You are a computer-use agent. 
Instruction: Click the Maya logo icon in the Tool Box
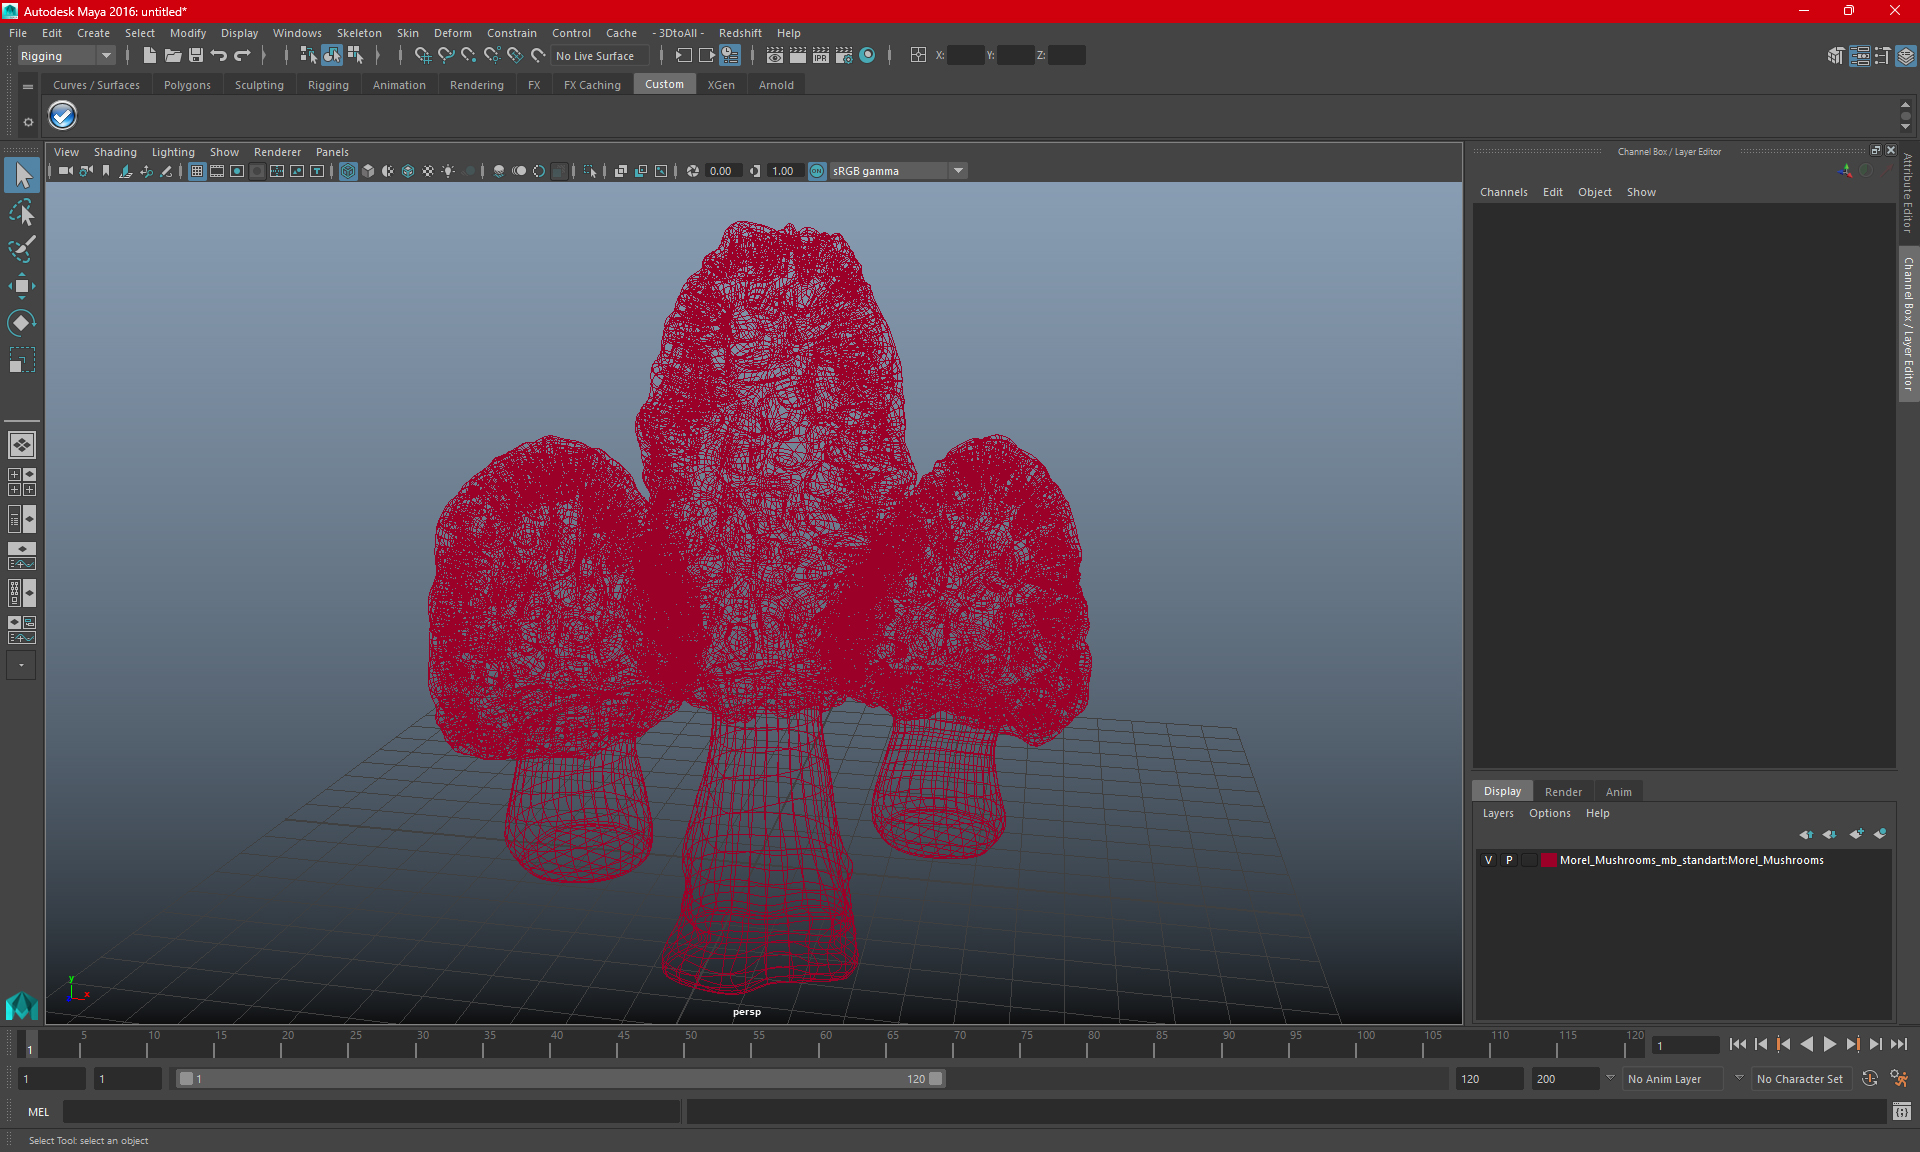[x=21, y=1004]
